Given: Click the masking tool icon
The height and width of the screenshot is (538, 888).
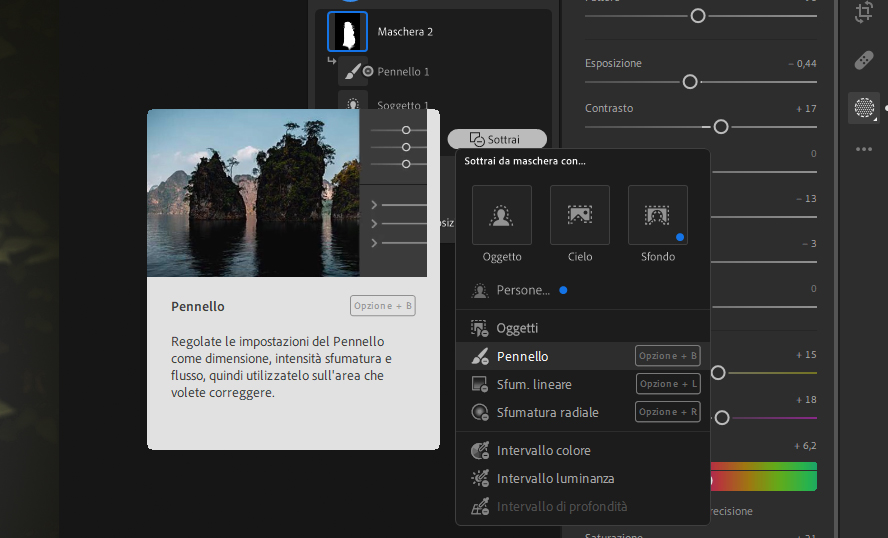Looking at the screenshot, I should point(864,108).
